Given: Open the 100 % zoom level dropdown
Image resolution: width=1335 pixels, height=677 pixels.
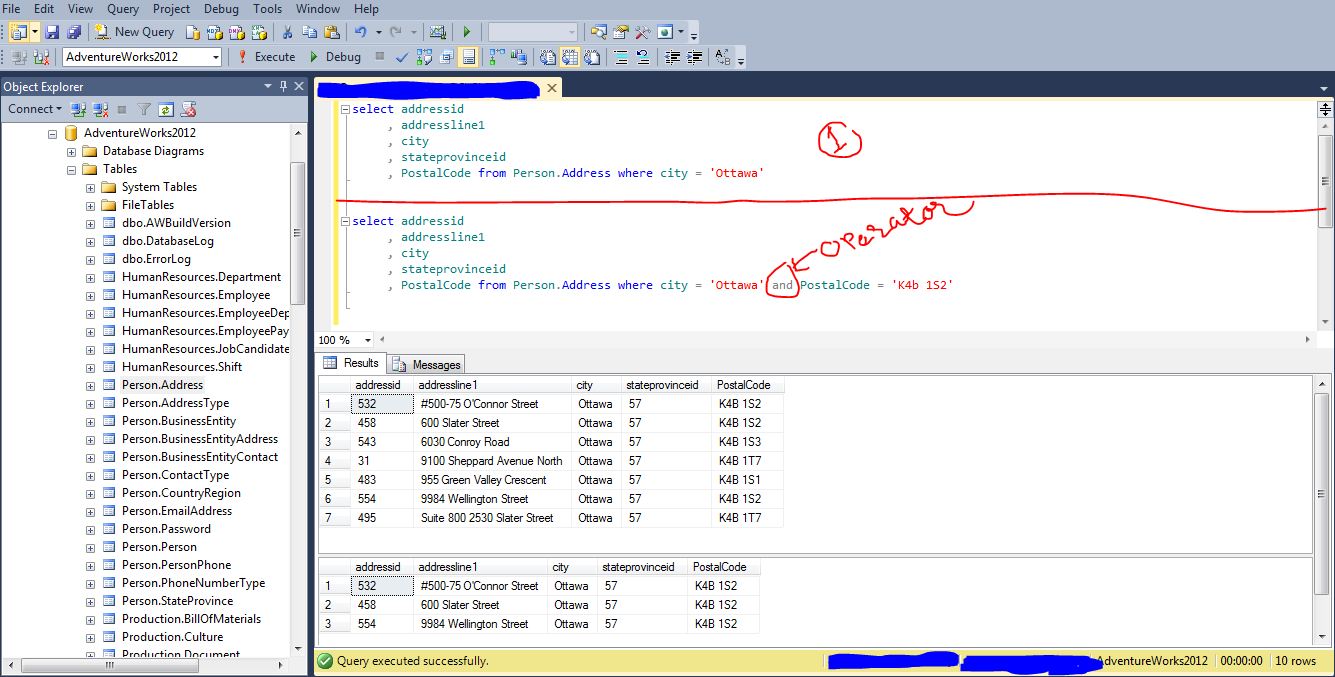Looking at the screenshot, I should [x=368, y=340].
